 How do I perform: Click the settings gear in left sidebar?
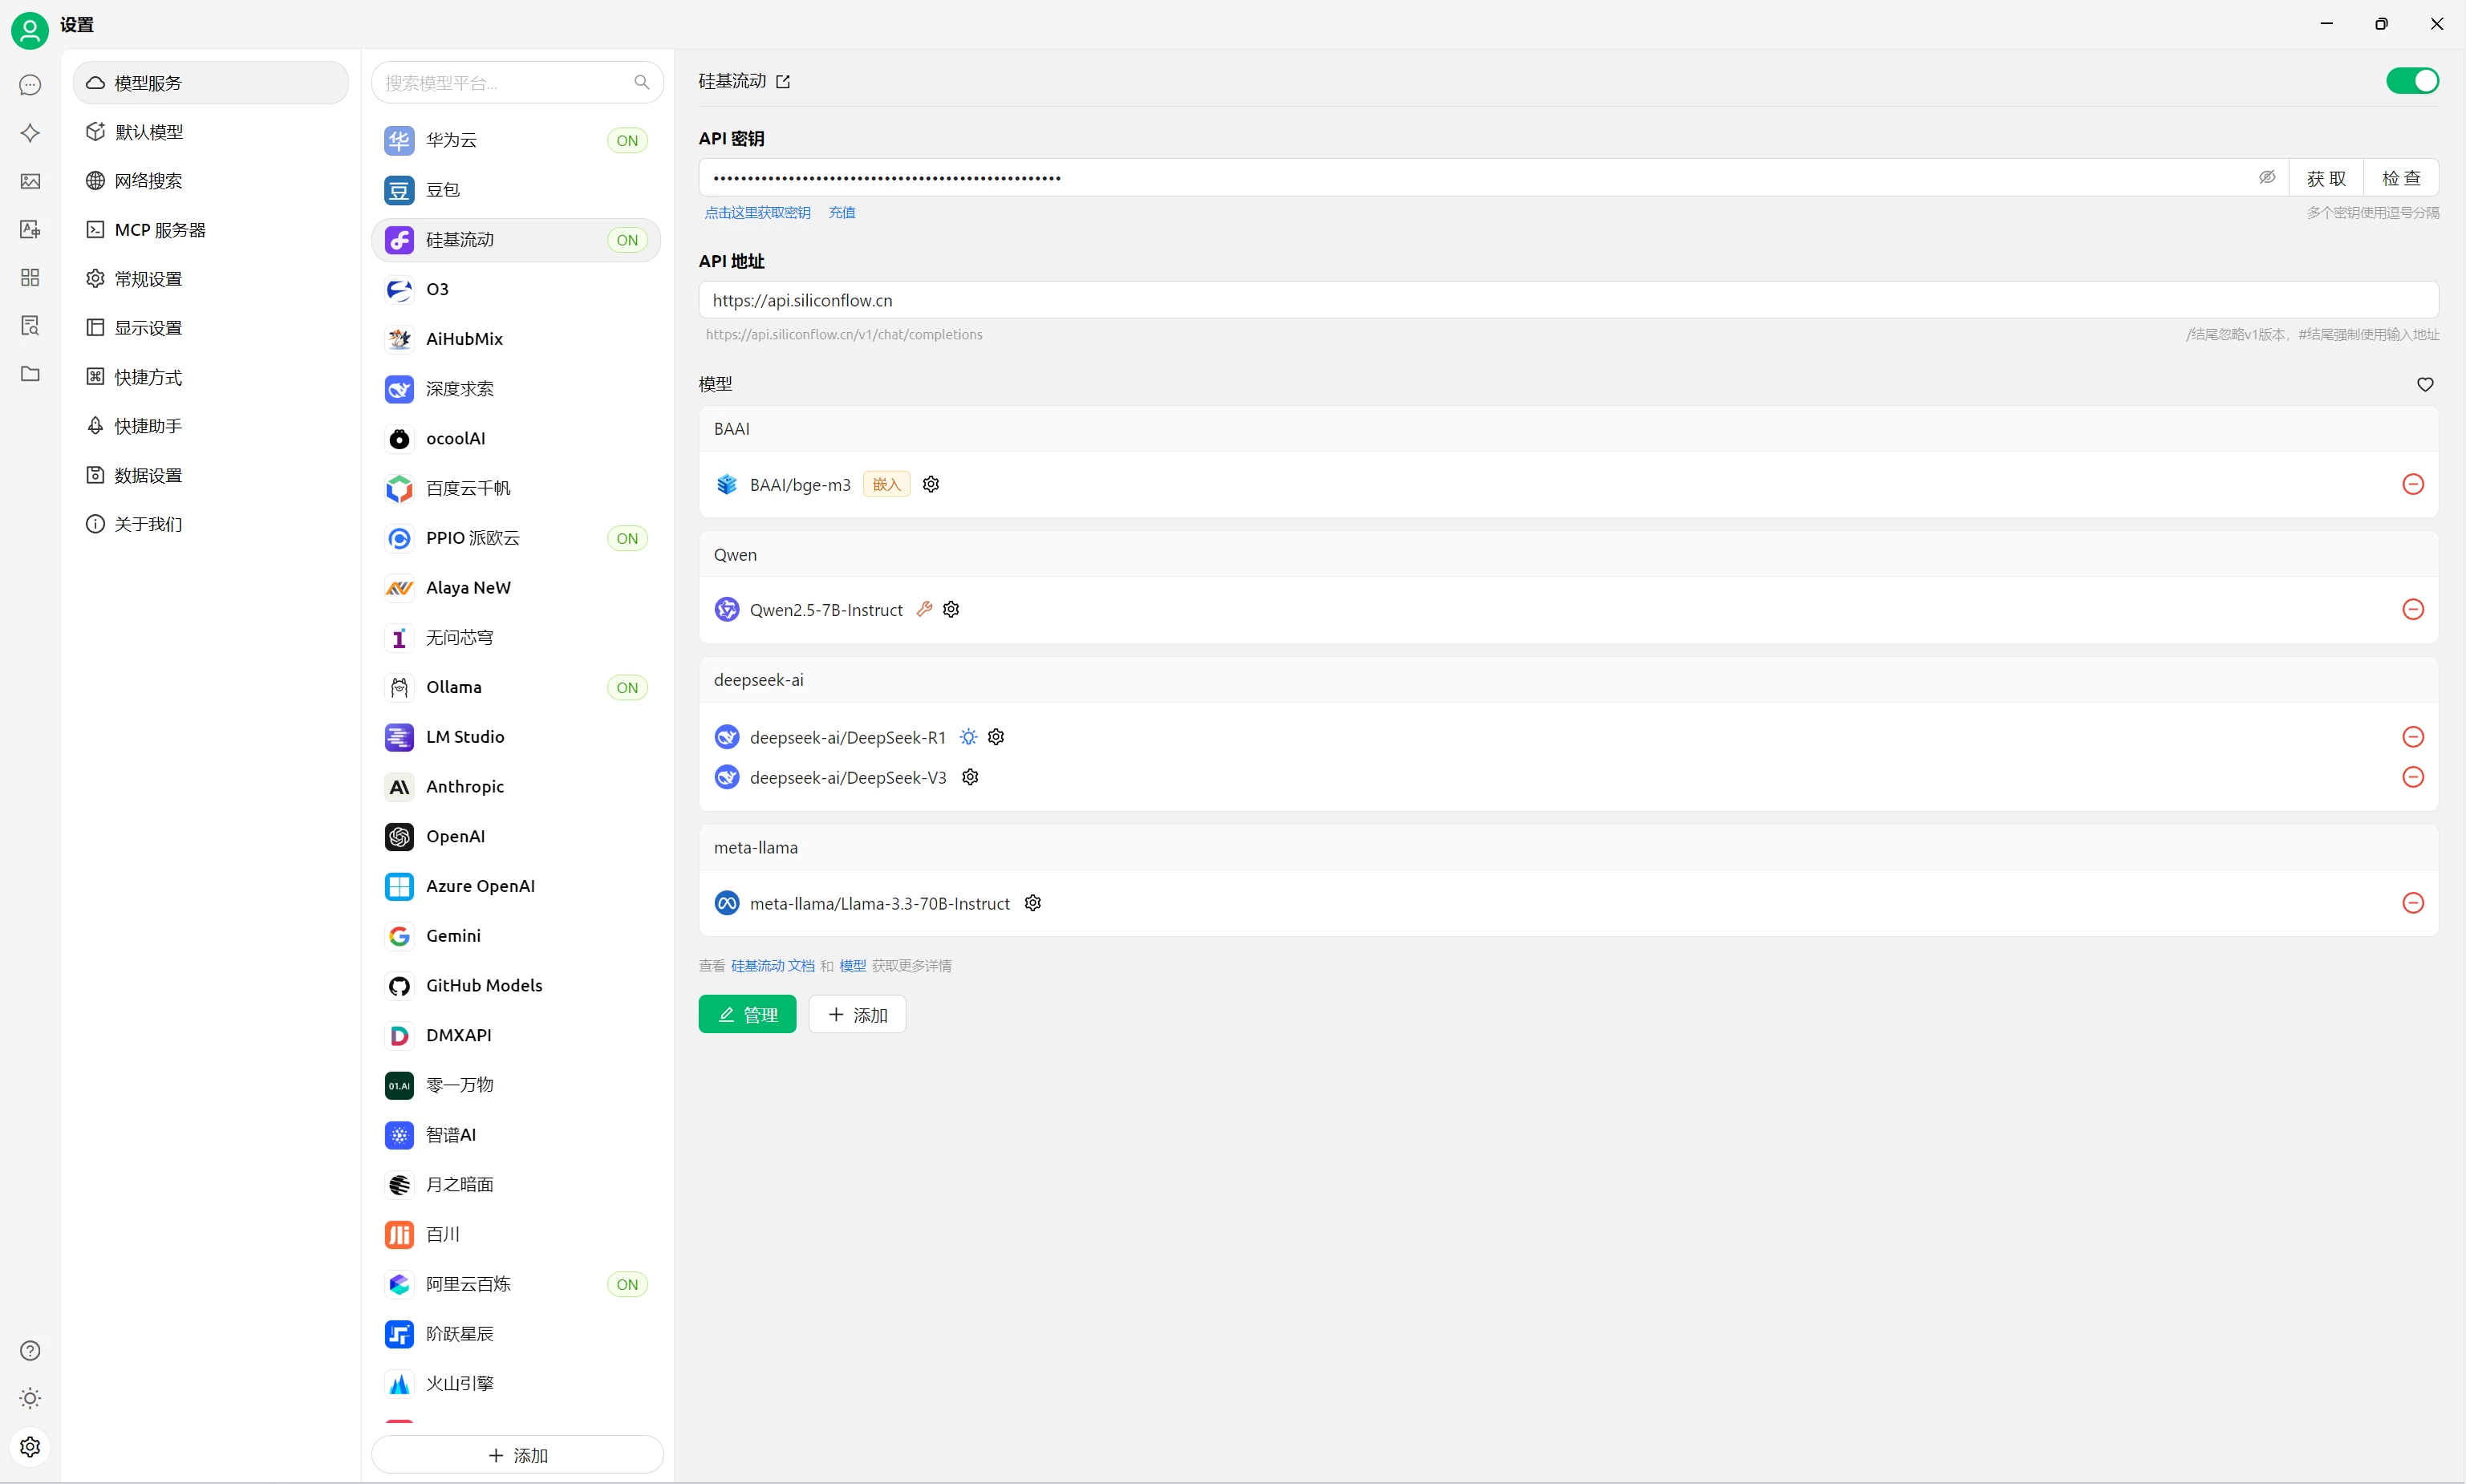30,1446
